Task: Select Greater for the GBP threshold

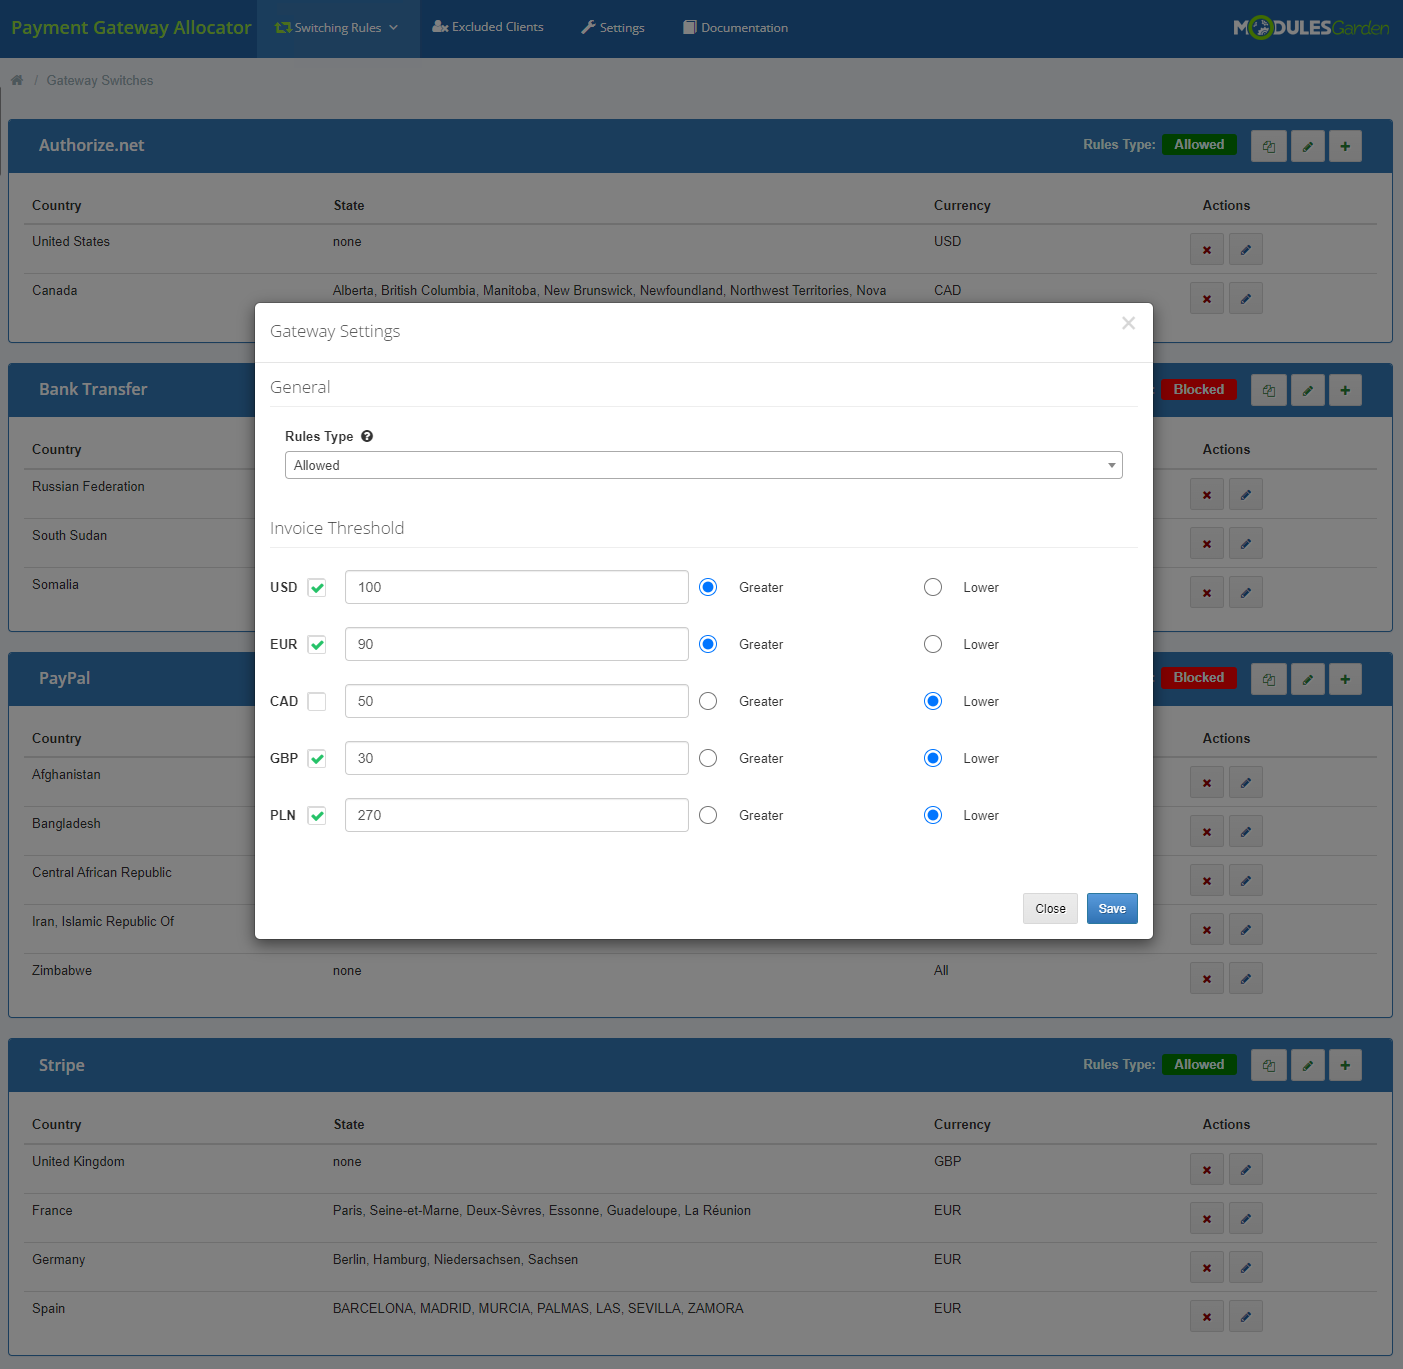Action: (708, 758)
